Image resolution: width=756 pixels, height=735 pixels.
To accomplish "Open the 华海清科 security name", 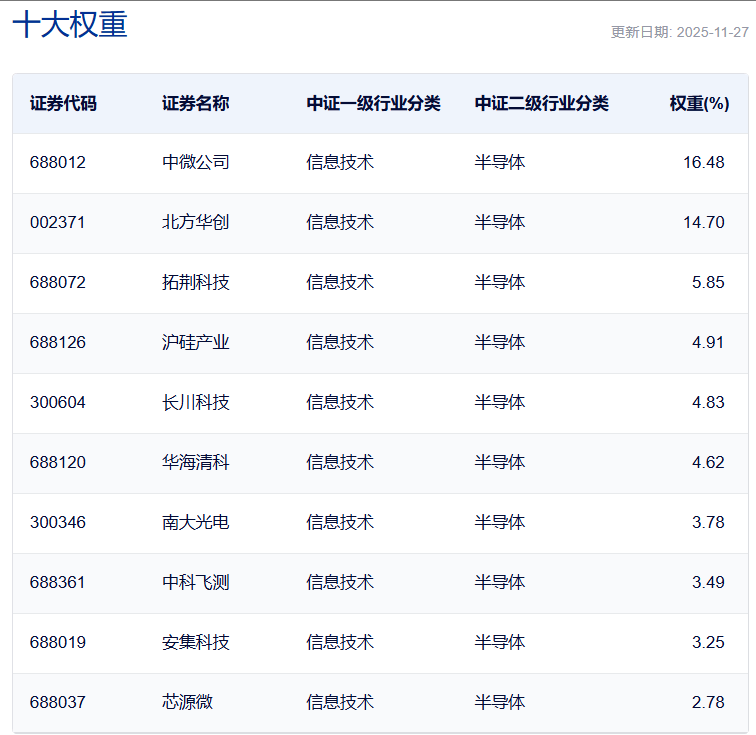I will 195,462.
